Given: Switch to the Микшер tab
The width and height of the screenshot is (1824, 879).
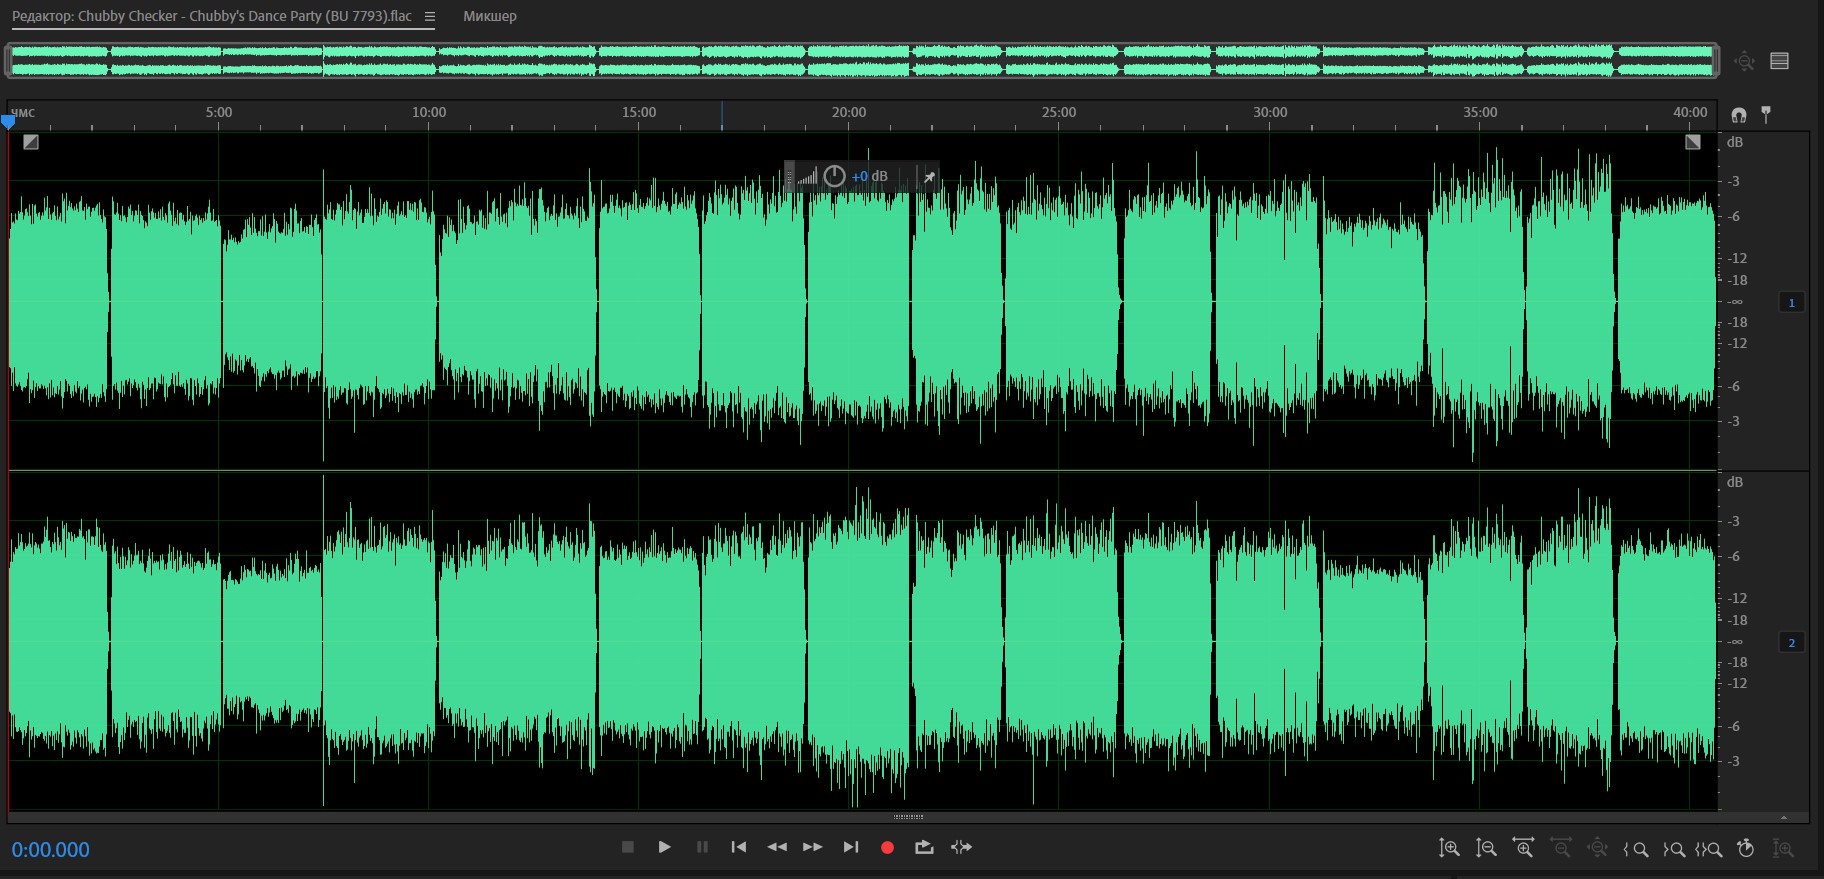Looking at the screenshot, I should (489, 16).
